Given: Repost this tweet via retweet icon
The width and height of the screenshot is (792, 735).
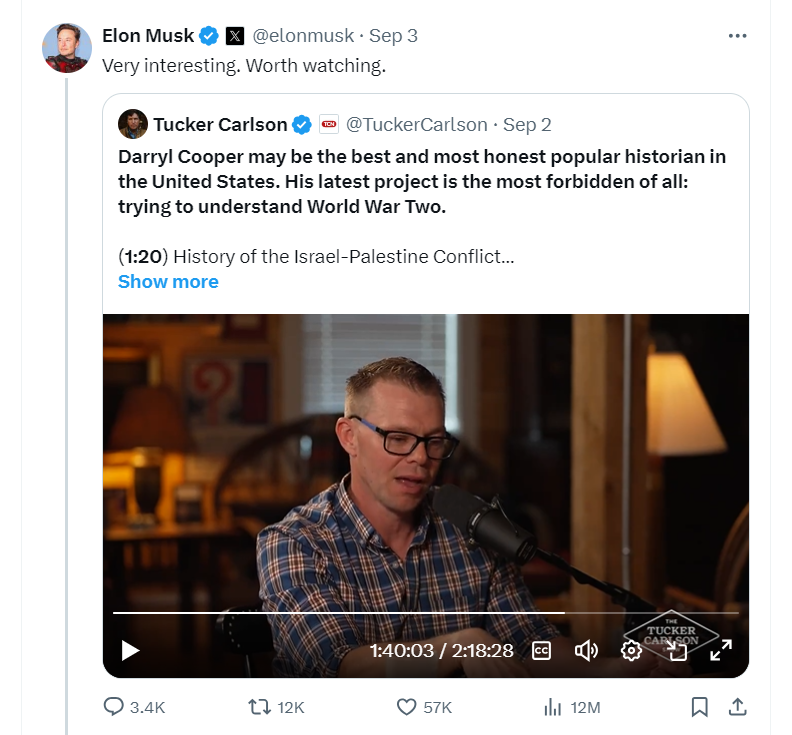Looking at the screenshot, I should click(260, 707).
